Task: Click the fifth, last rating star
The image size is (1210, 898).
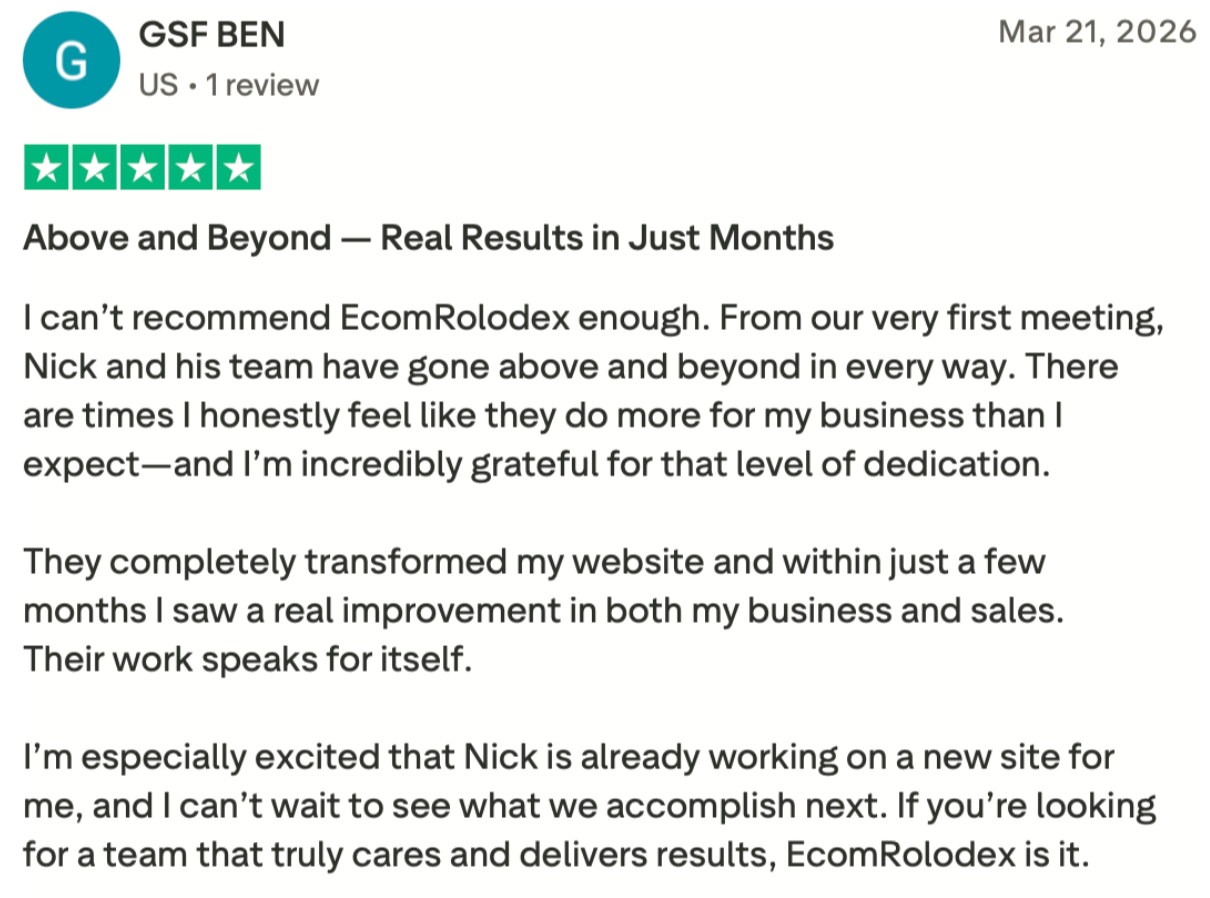Action: pyautogui.click(x=238, y=168)
